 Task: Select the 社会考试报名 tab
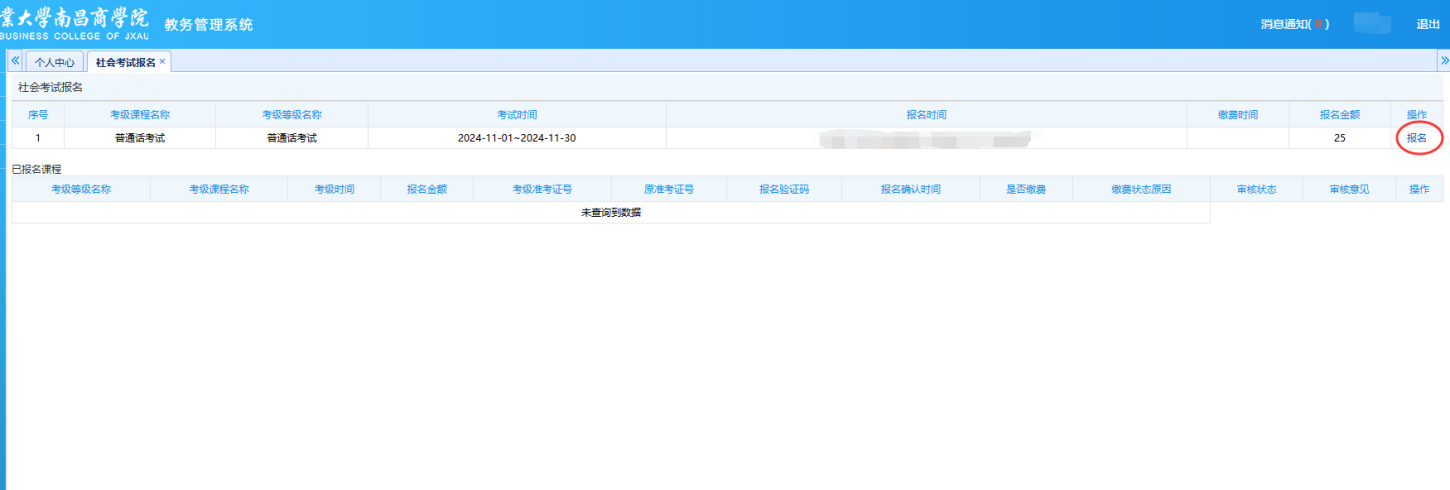coord(125,62)
